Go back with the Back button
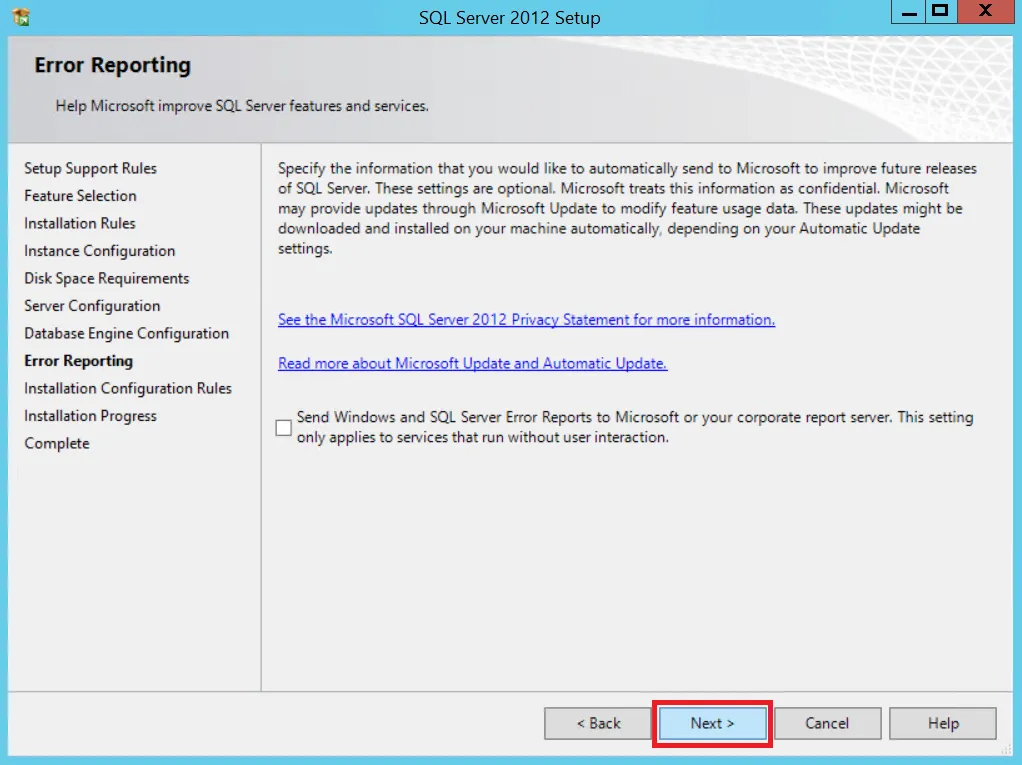 tap(598, 723)
